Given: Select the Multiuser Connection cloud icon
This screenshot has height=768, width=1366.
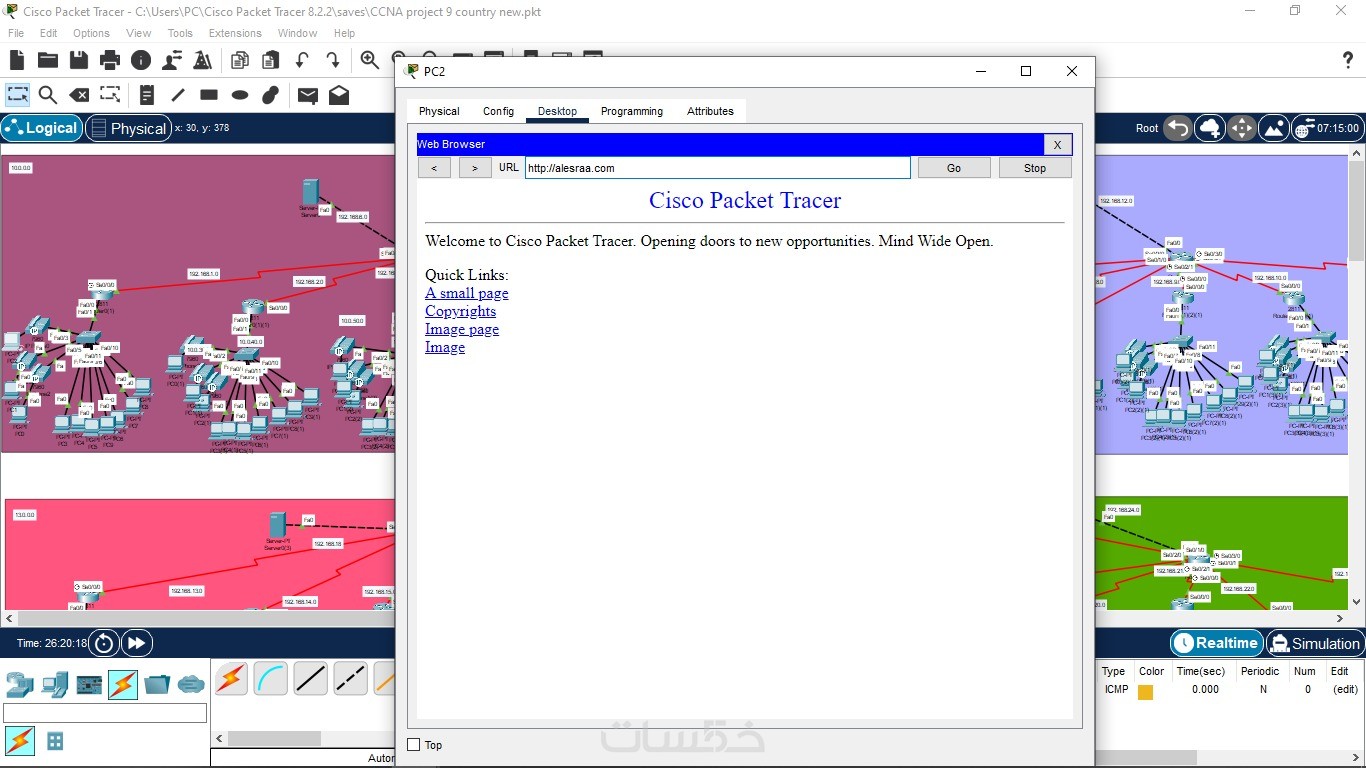Looking at the screenshot, I should click(x=191, y=685).
